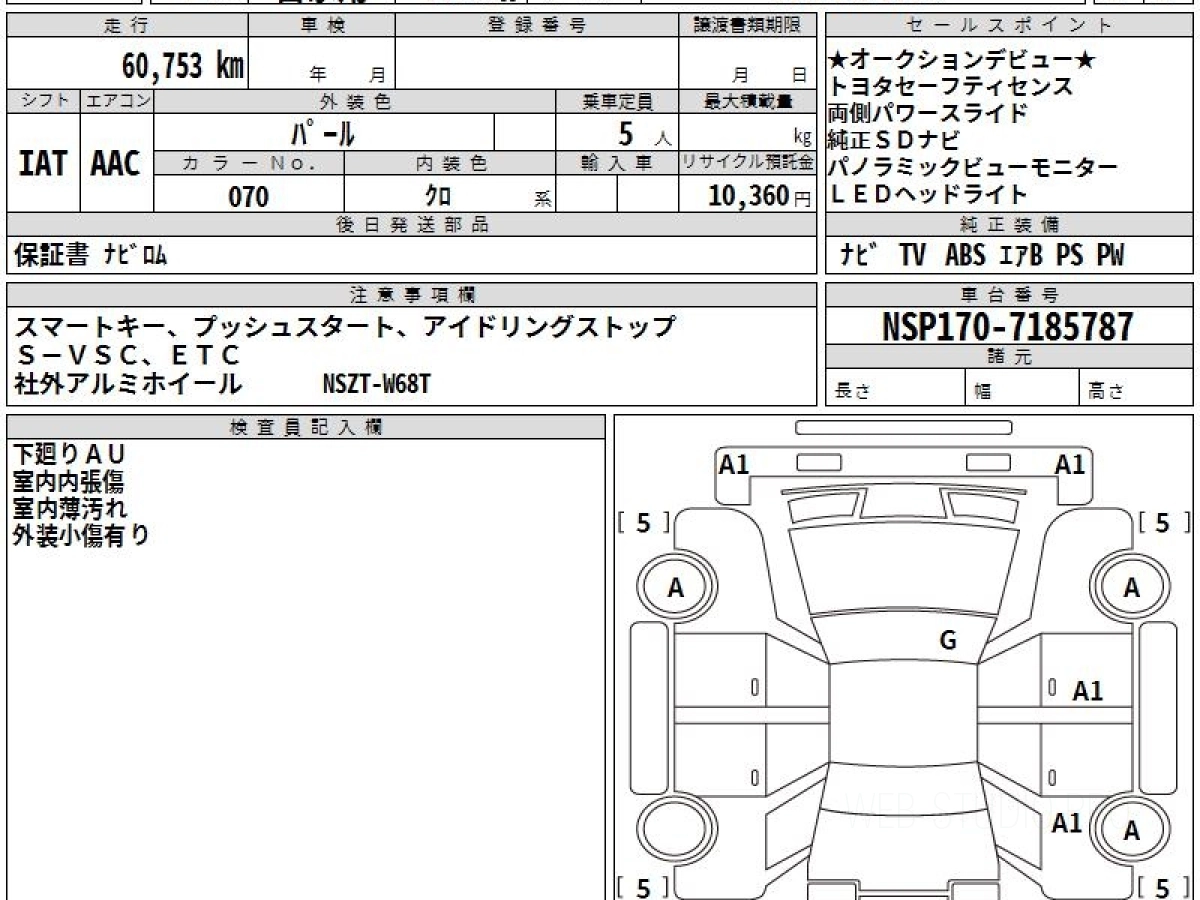Select the ★オークションデビュー★ sales point line

click(x=962, y=60)
